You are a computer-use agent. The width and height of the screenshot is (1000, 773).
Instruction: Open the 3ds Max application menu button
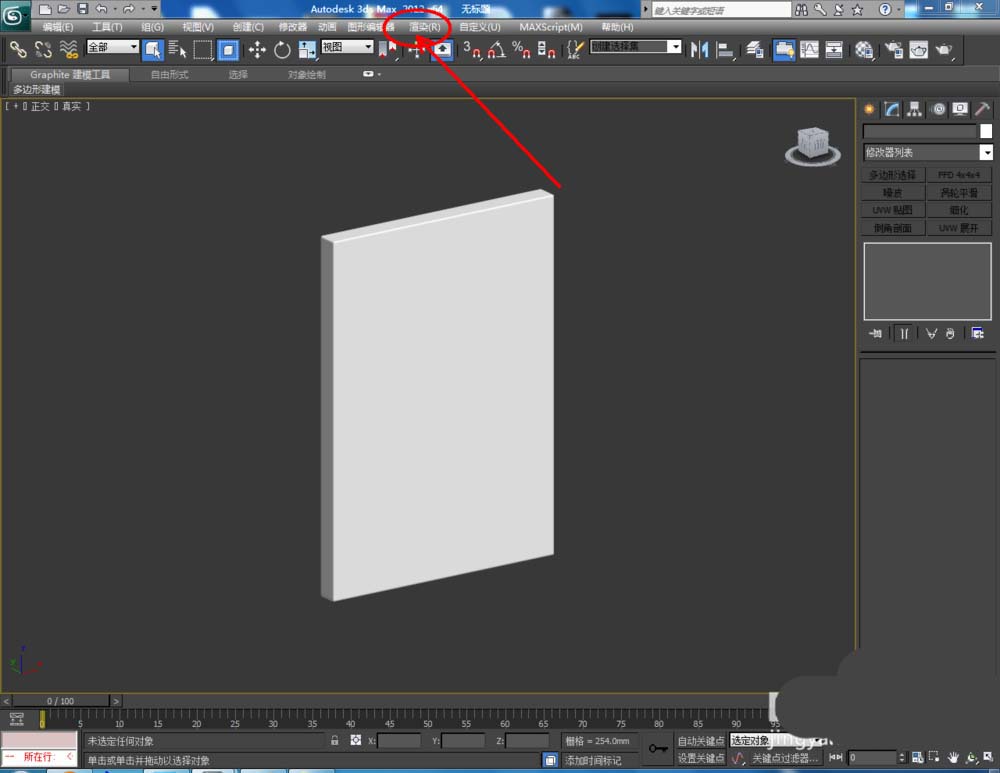point(14,15)
